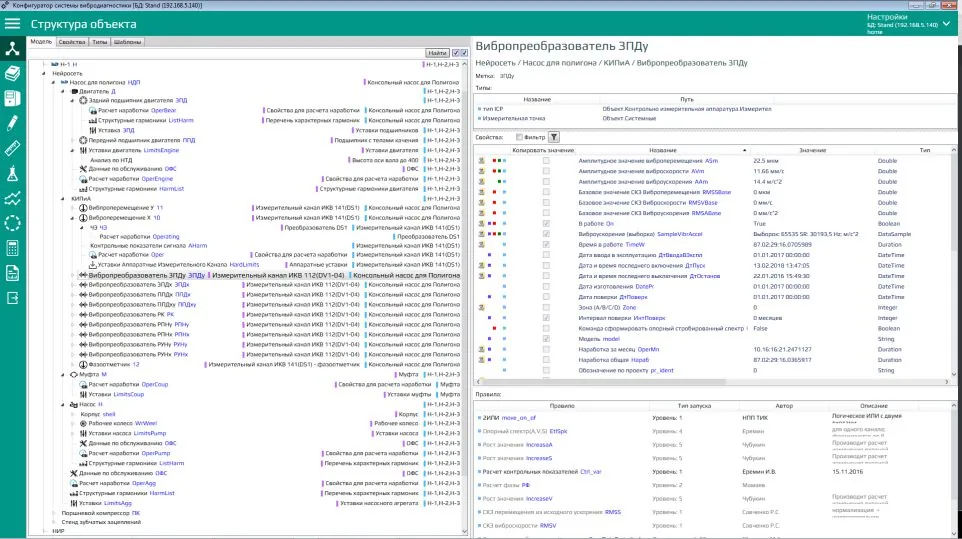Switch to the Свойства tab
This screenshot has height=539, width=962.
[x=72, y=42]
